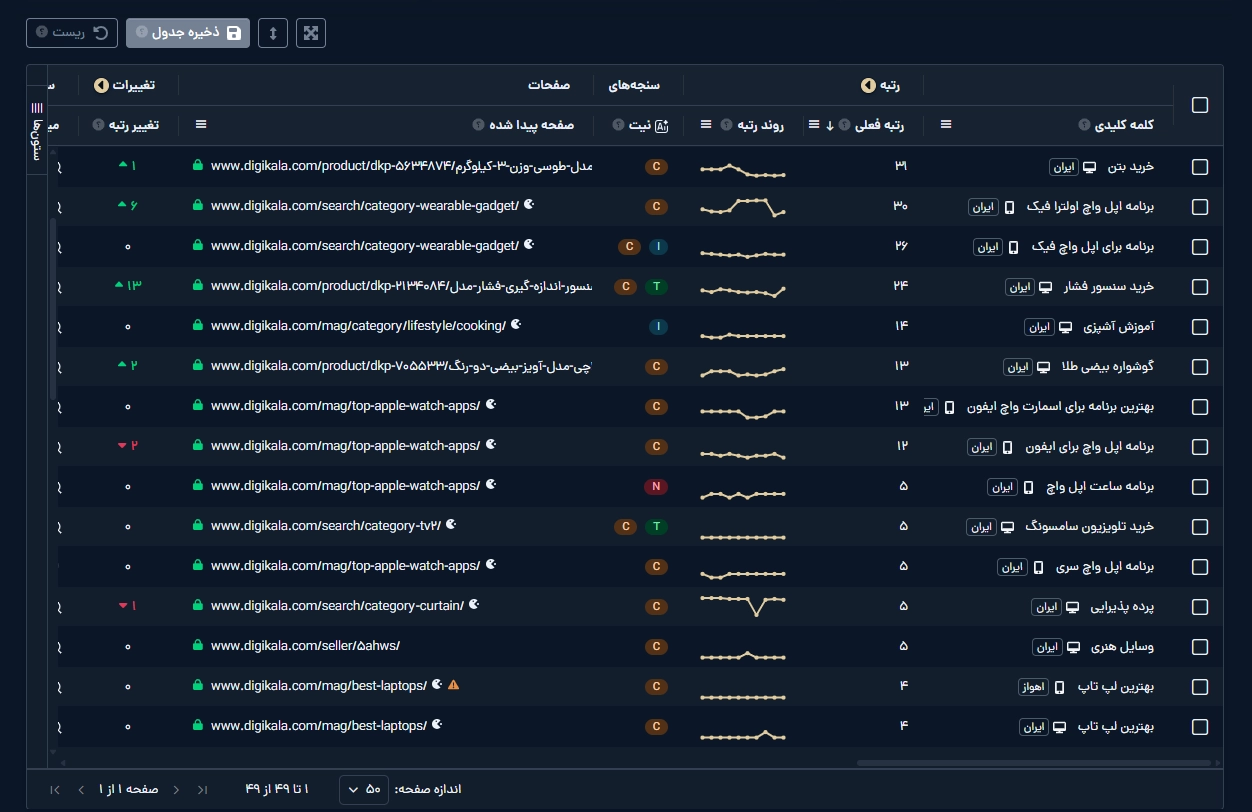Image resolution: width=1252 pixels, height=812 pixels.
Task: Click the T intent badge in خرید تلویزیون سامسونگ row
Action: (656, 527)
